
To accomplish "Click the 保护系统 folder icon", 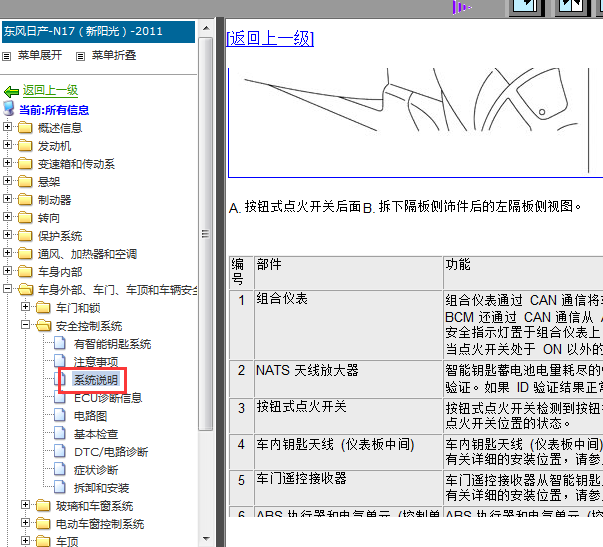I will (x=25, y=235).
